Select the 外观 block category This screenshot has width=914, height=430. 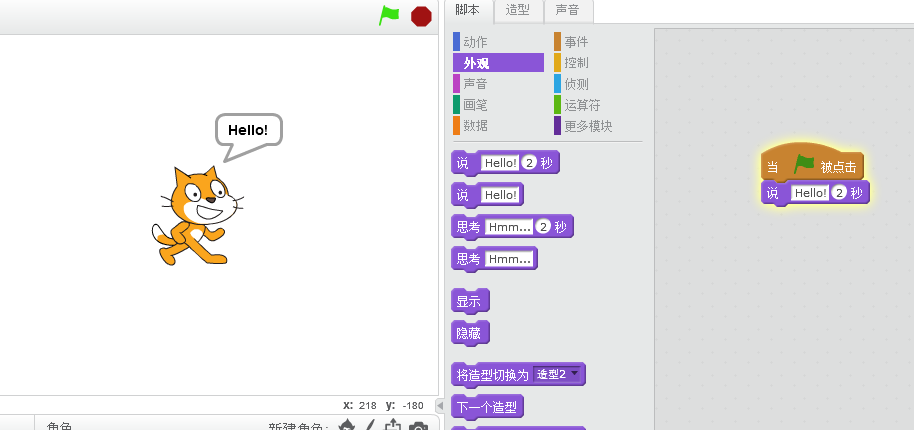coord(498,63)
